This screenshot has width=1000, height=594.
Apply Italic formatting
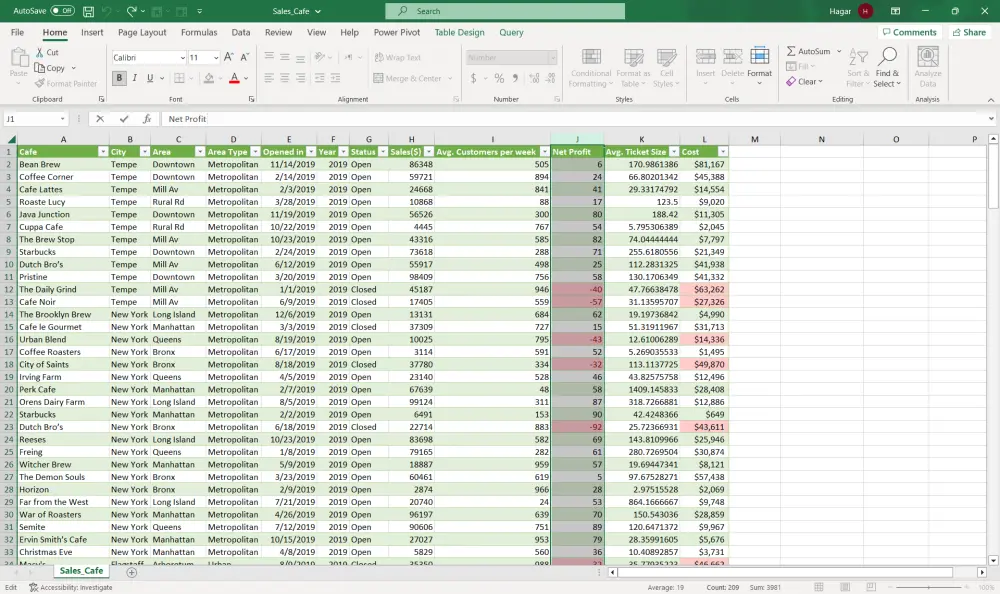coord(135,78)
